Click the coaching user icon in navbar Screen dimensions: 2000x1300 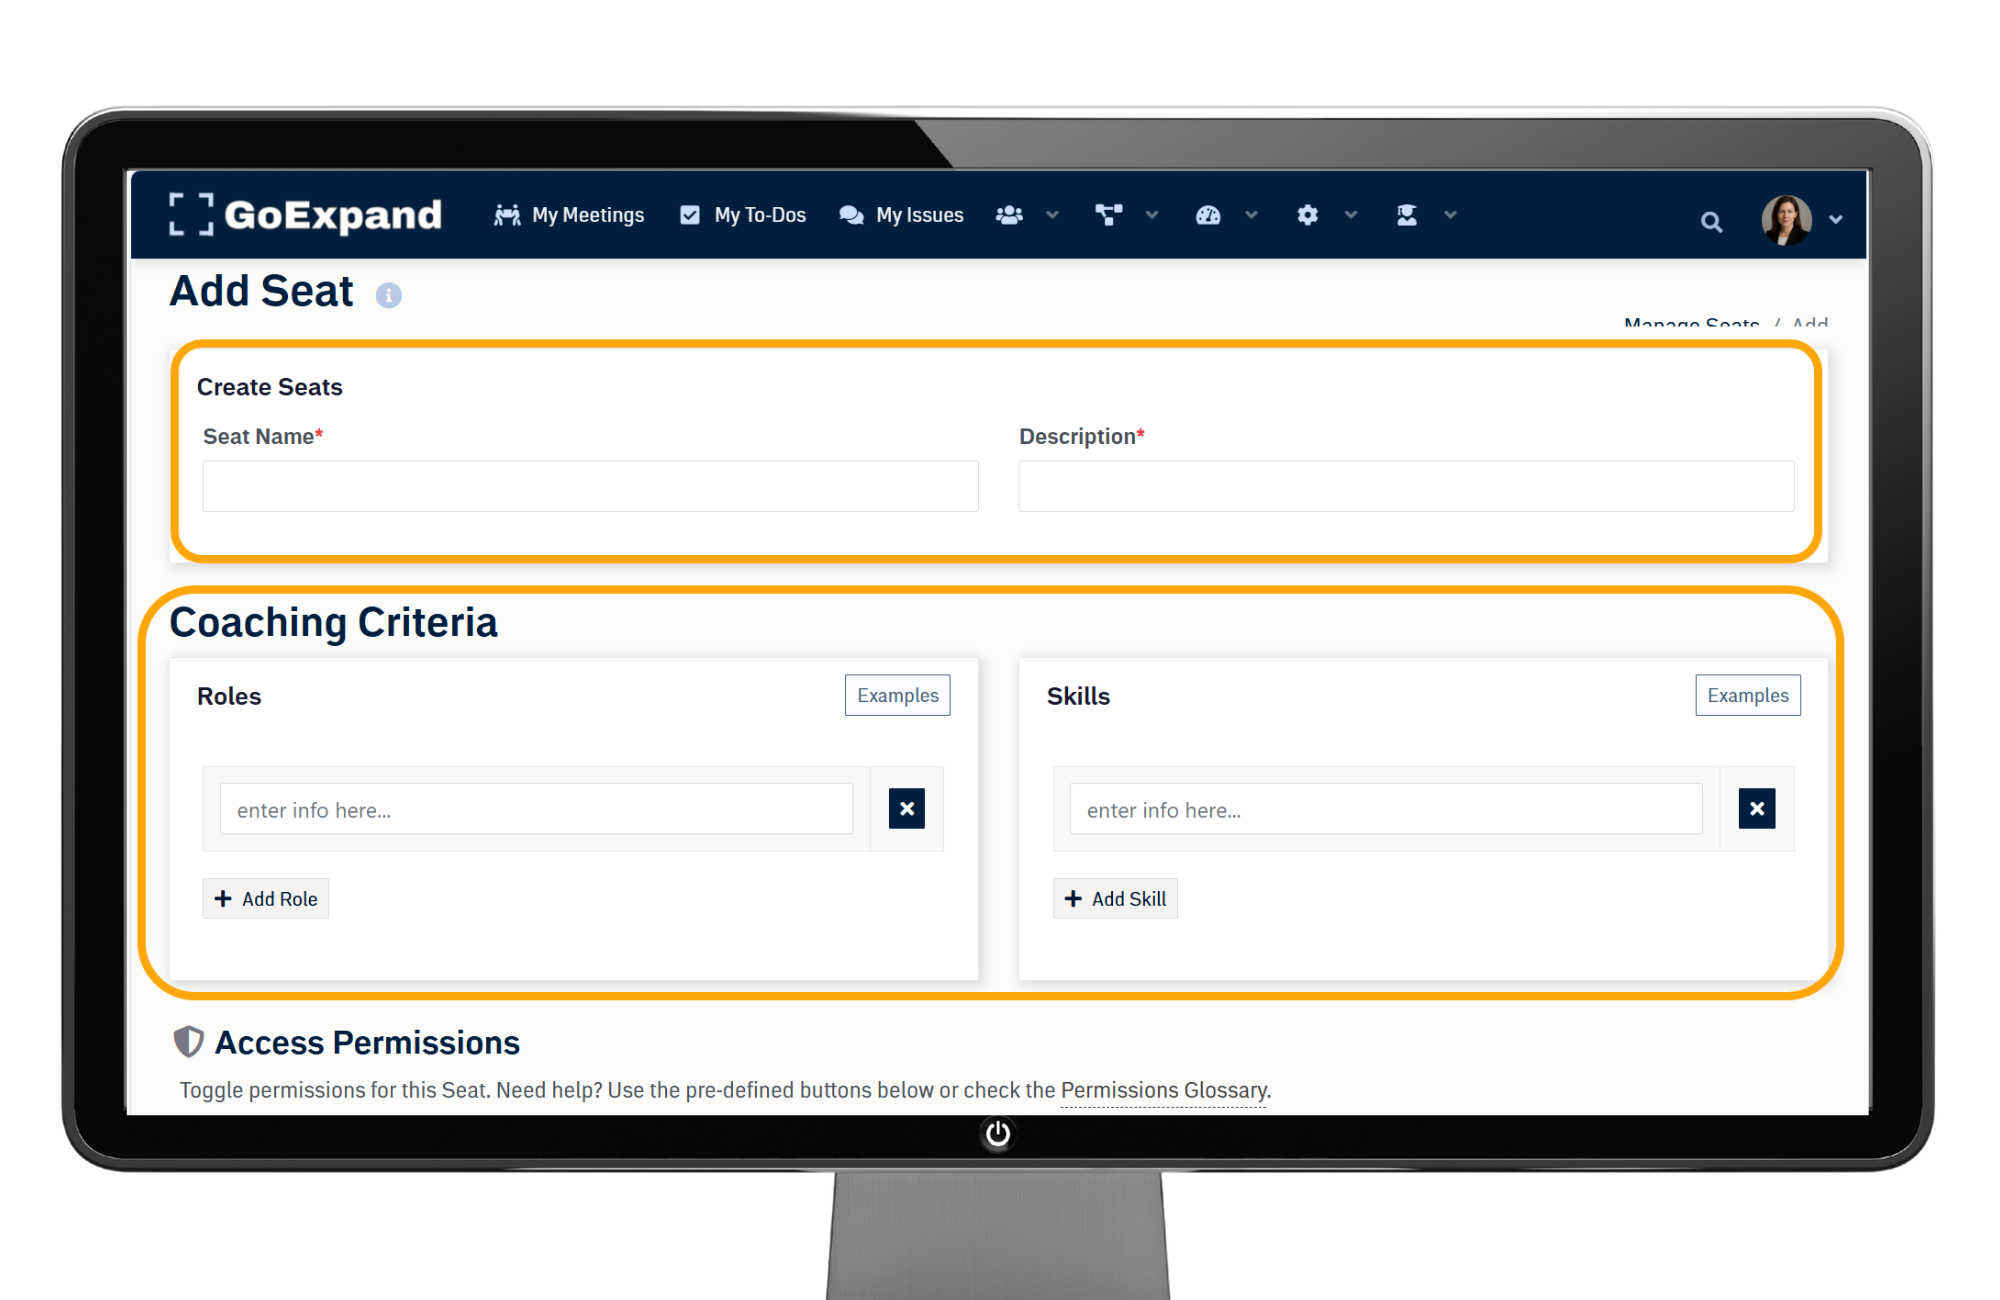pyautogui.click(x=1406, y=215)
